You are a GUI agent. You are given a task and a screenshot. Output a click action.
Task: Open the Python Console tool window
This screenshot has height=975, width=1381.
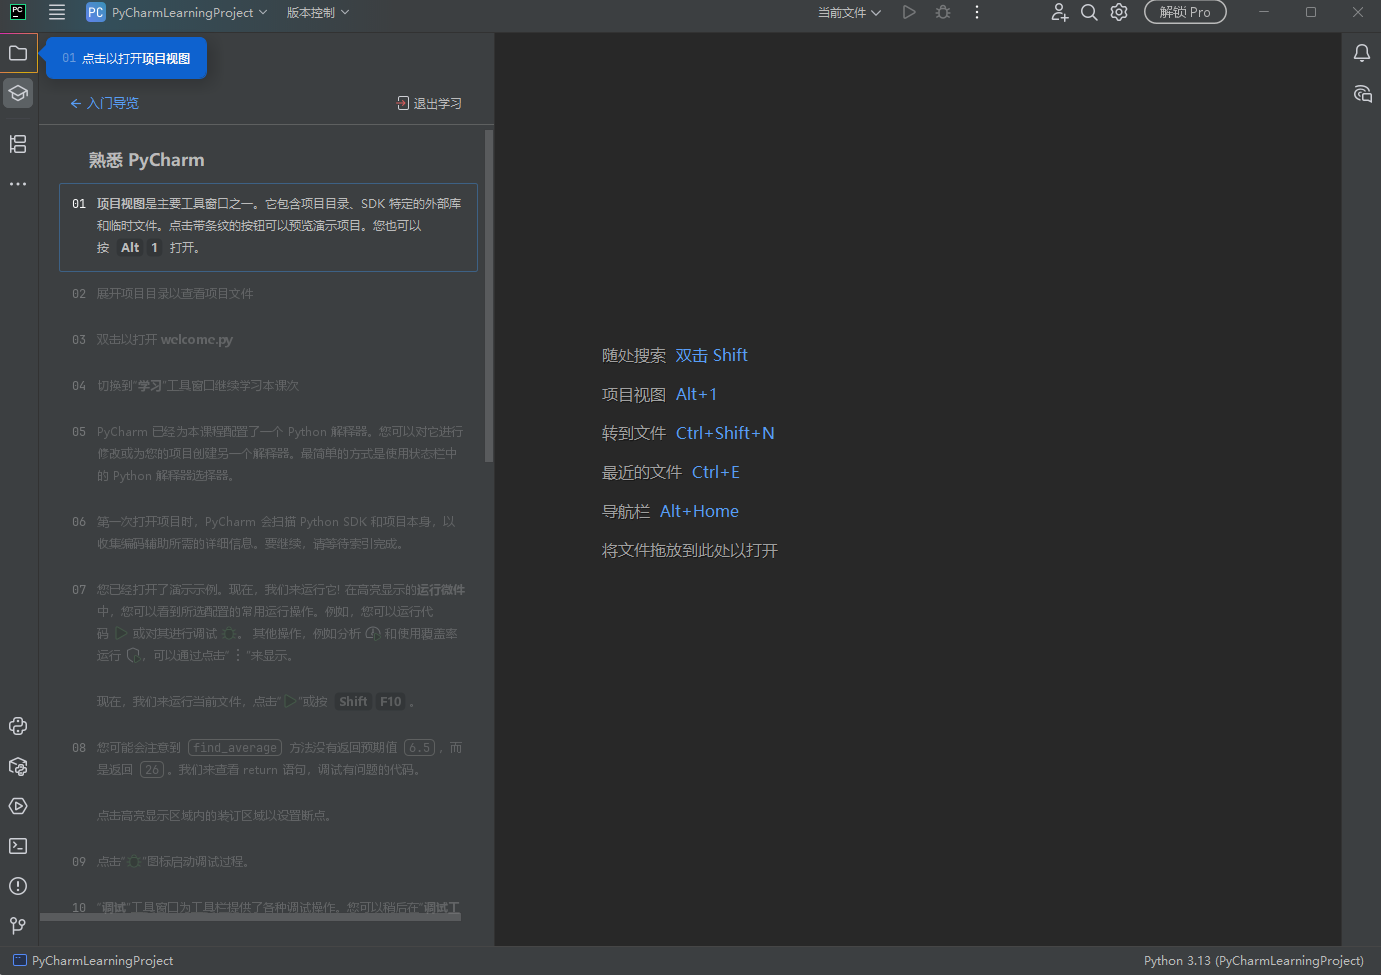click(x=18, y=726)
